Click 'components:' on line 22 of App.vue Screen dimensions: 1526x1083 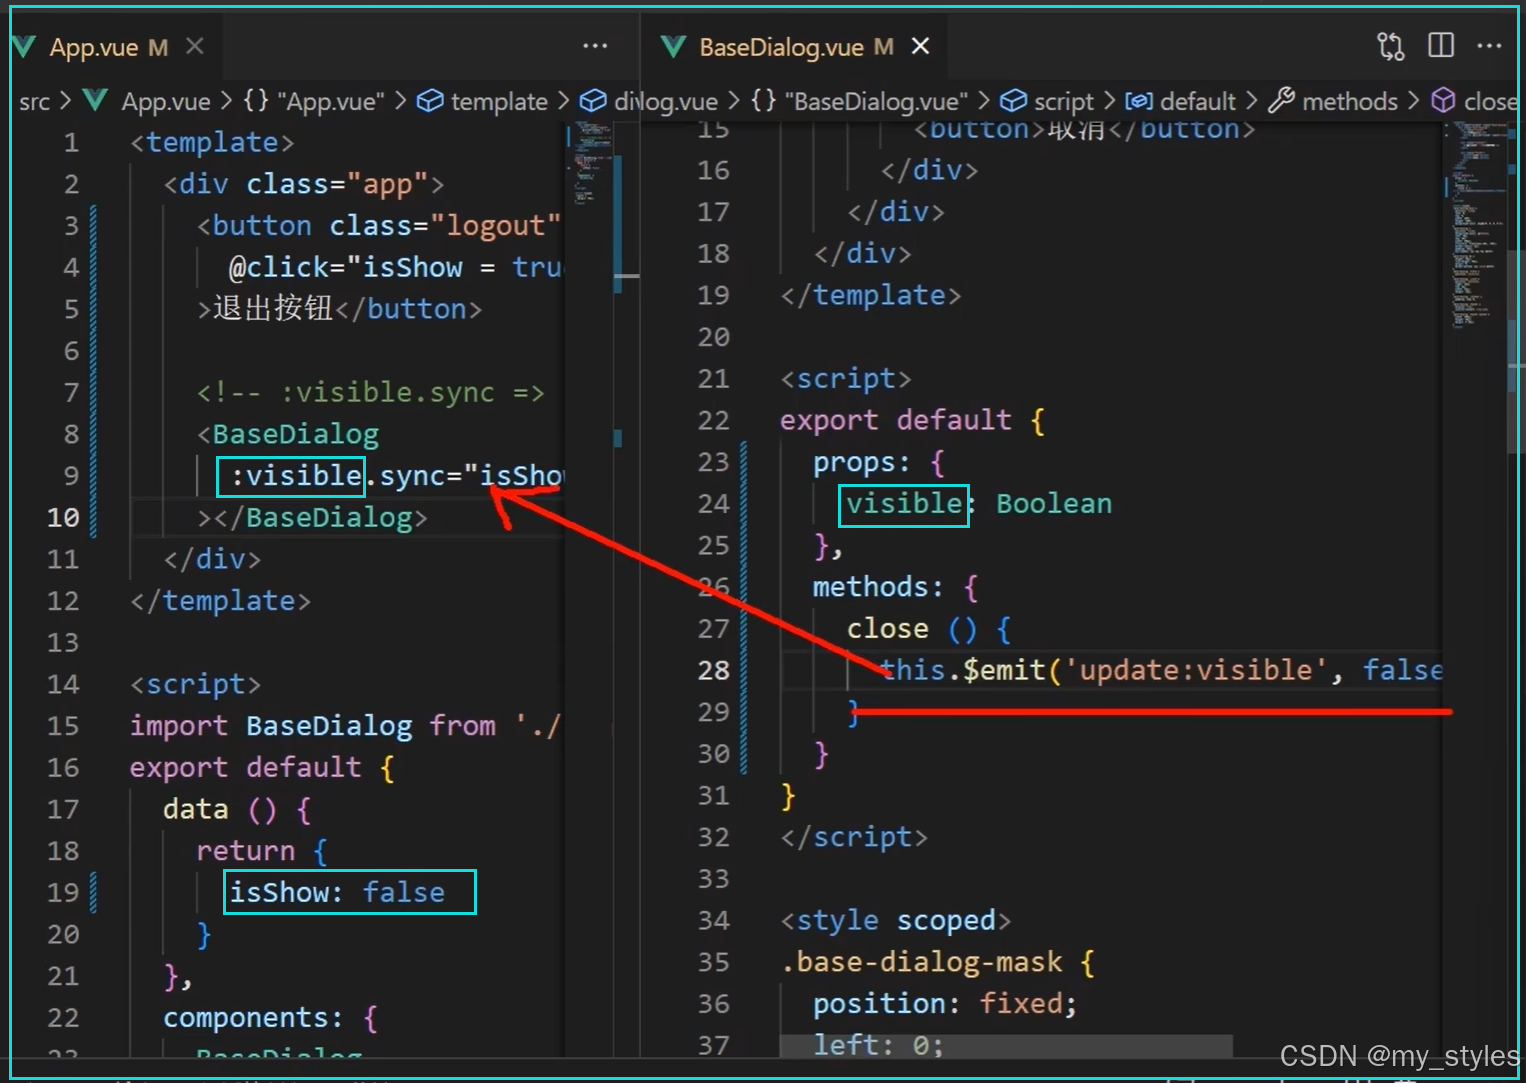253,1017
